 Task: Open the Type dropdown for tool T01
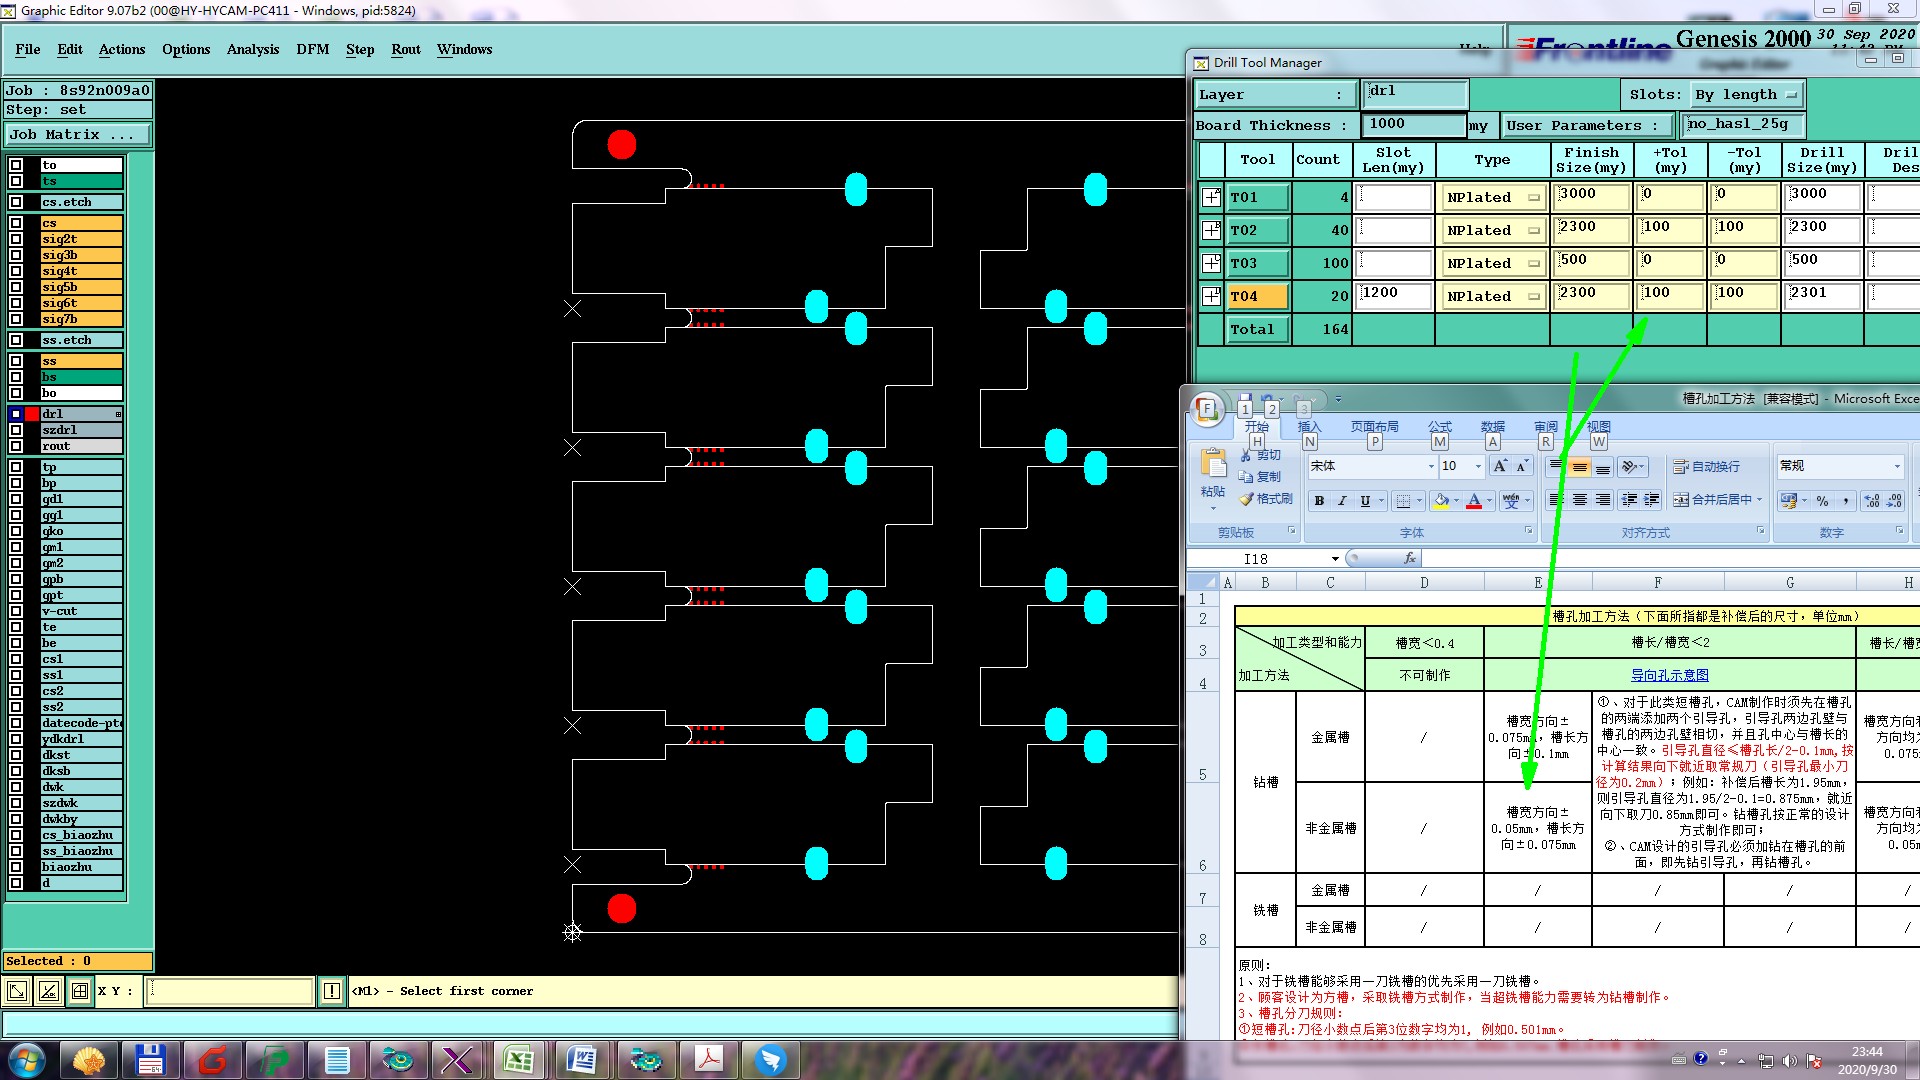(x=1492, y=197)
